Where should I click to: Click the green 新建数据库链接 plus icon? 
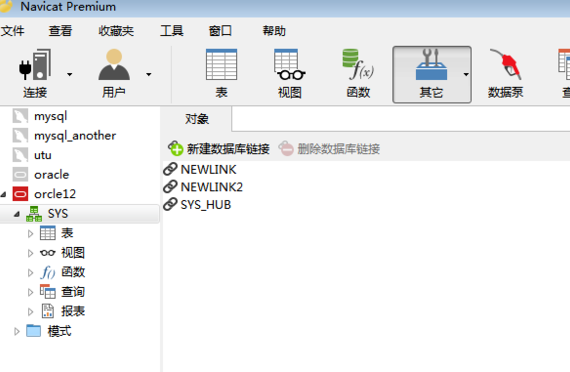click(x=176, y=148)
